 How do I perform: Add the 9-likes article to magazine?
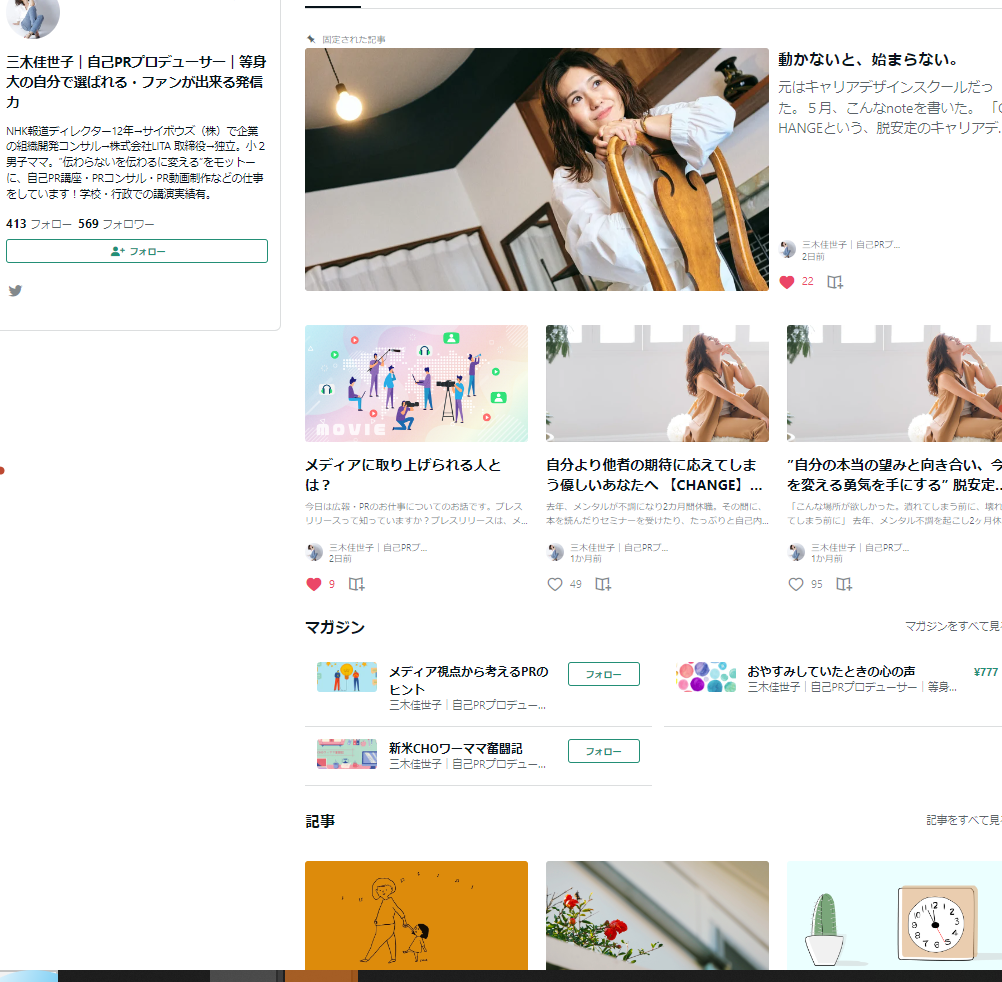[357, 584]
